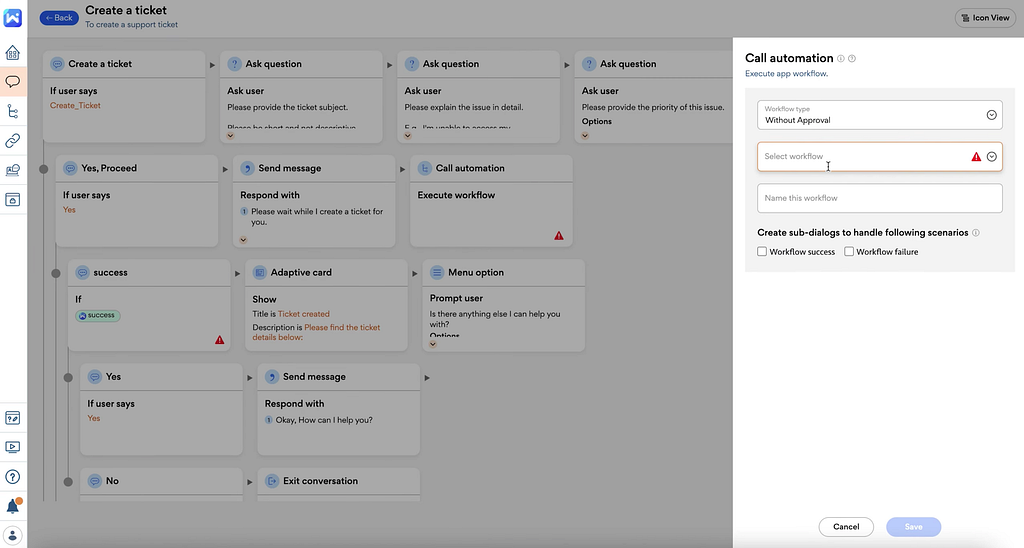Open the marketplace sidebar icon

pyautogui.click(x=12, y=199)
